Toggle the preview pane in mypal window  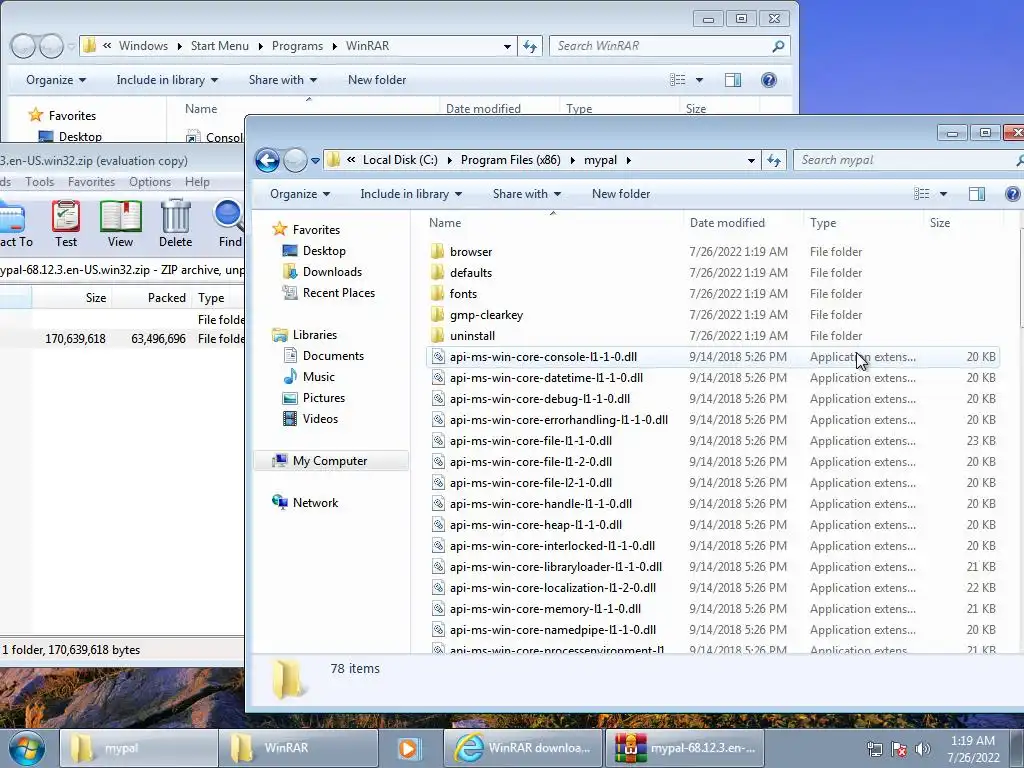tap(977, 194)
